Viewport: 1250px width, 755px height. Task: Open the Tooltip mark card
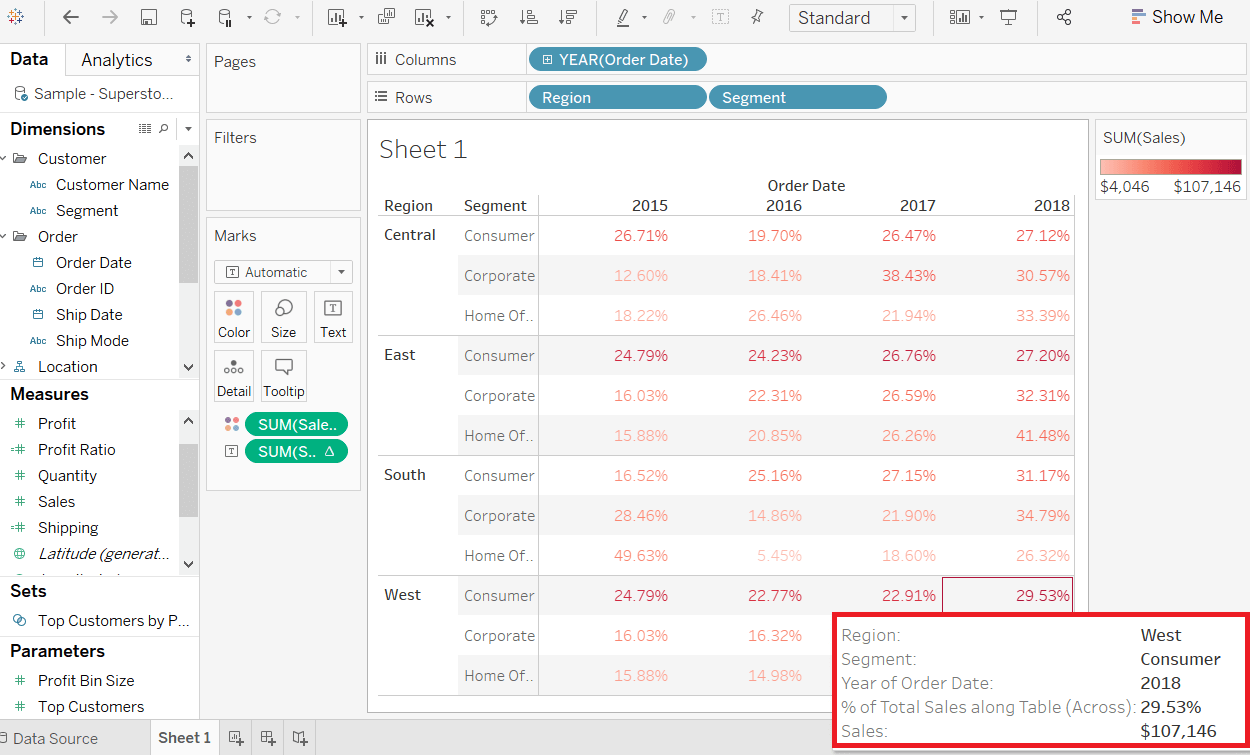[284, 376]
